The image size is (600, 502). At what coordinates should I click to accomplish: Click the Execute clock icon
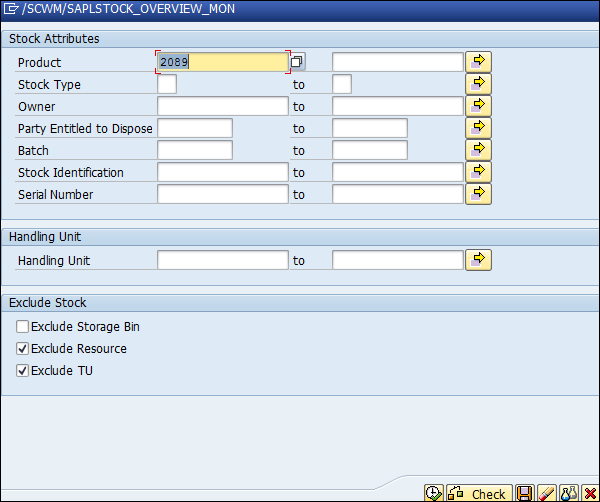(434, 493)
